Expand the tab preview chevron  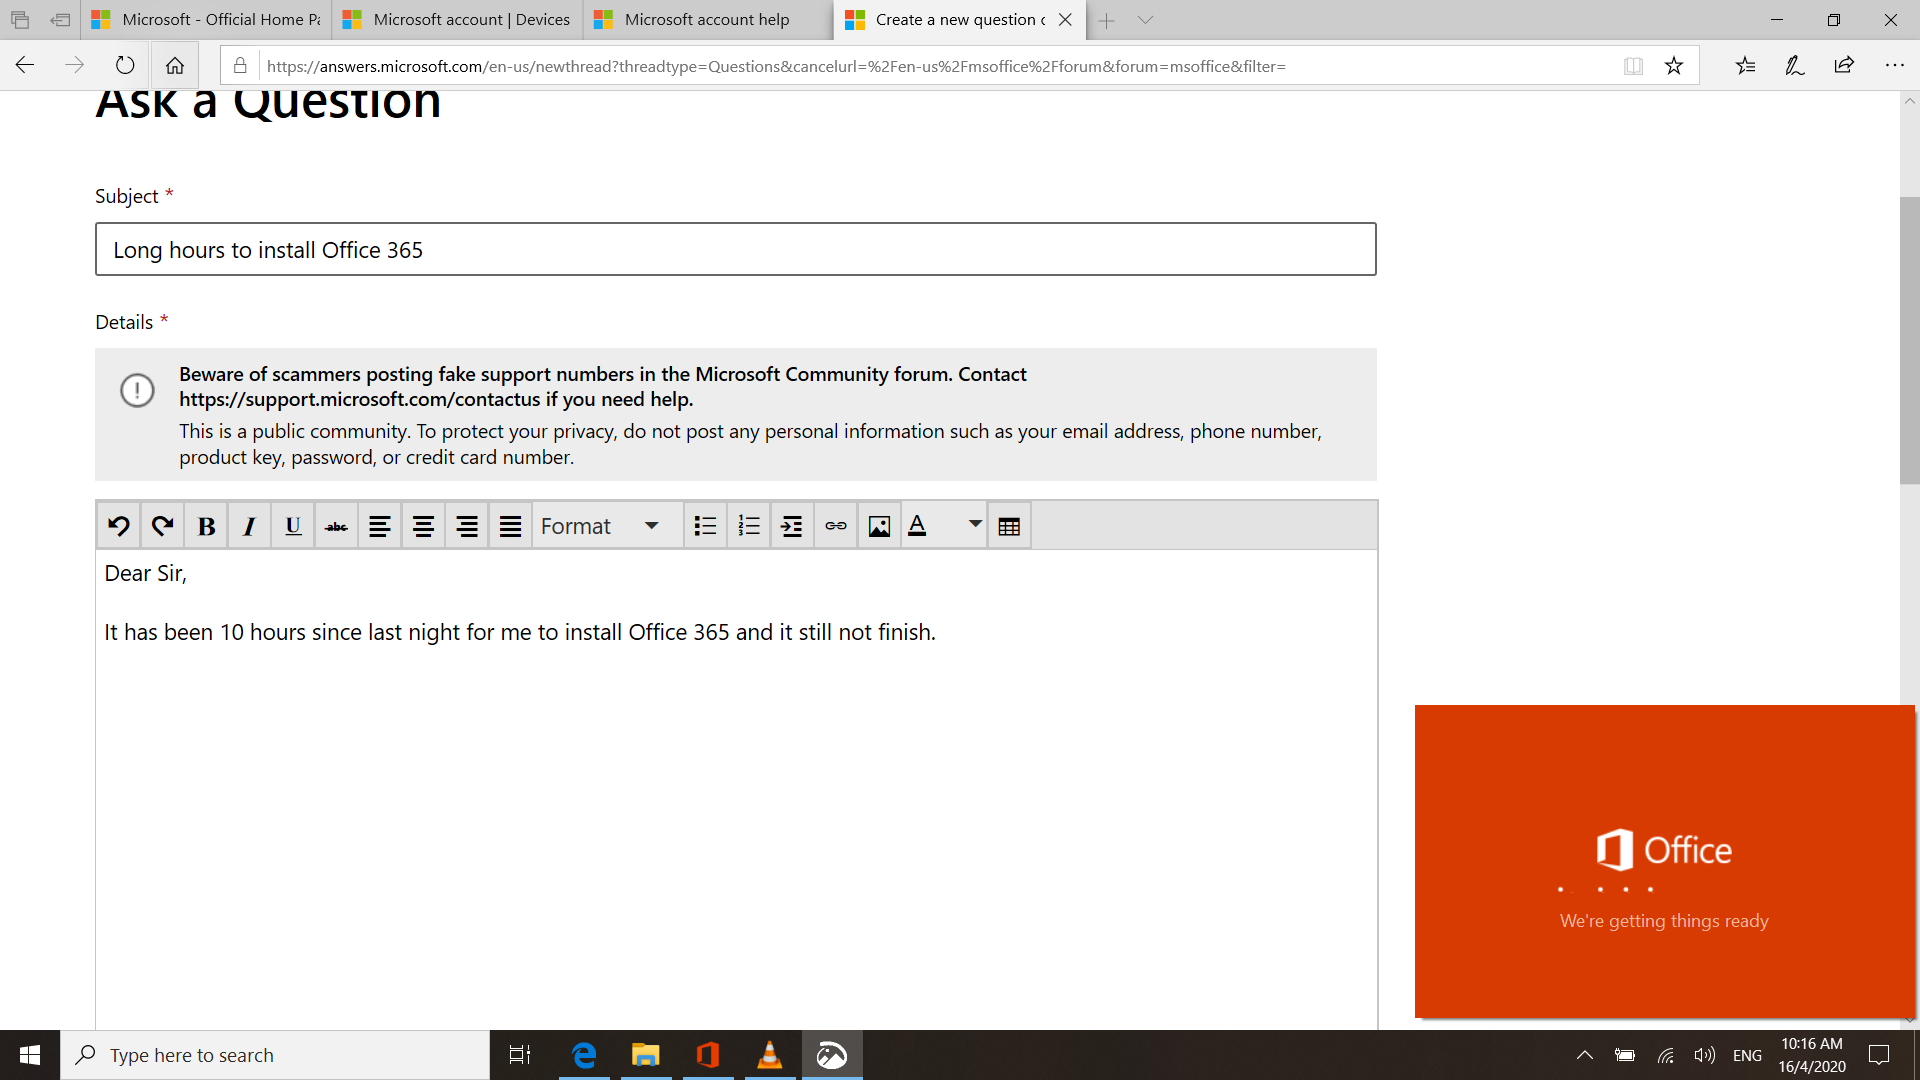(x=1146, y=20)
